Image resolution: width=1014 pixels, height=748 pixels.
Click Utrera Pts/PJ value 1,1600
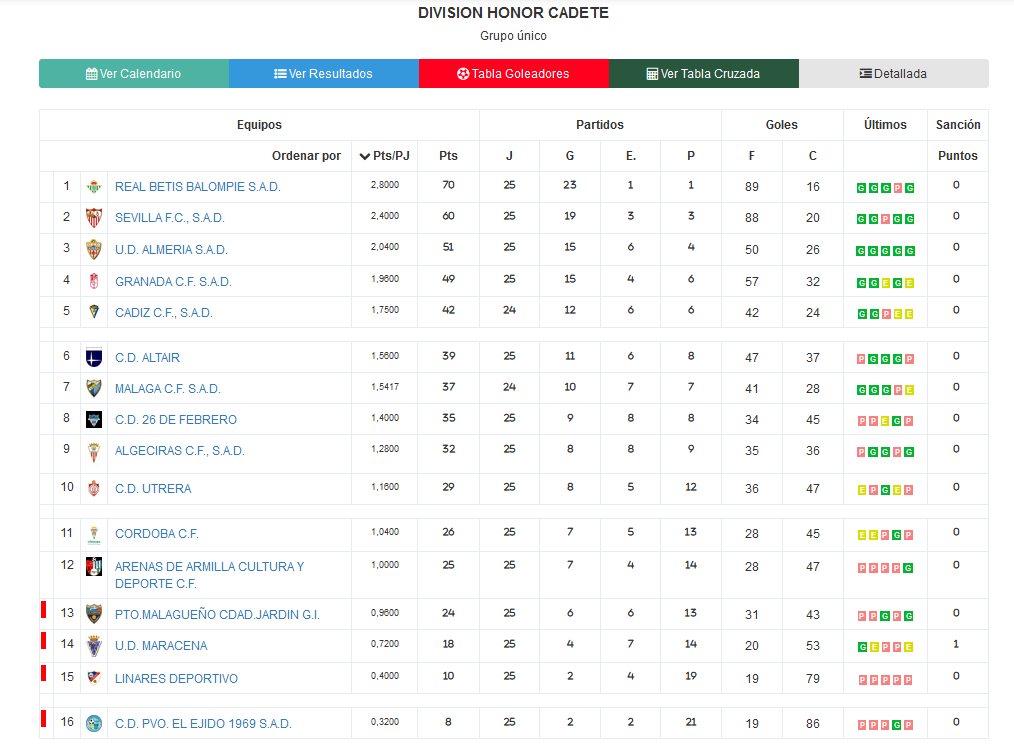(385, 487)
